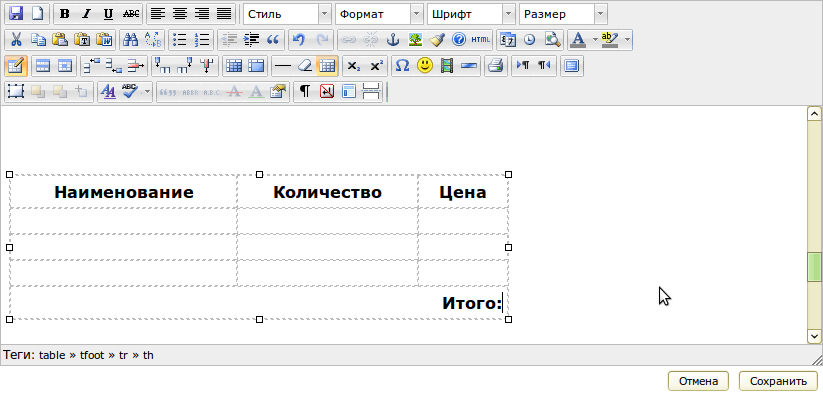
Task: Insert a bulleted list
Action: [x=180, y=40]
